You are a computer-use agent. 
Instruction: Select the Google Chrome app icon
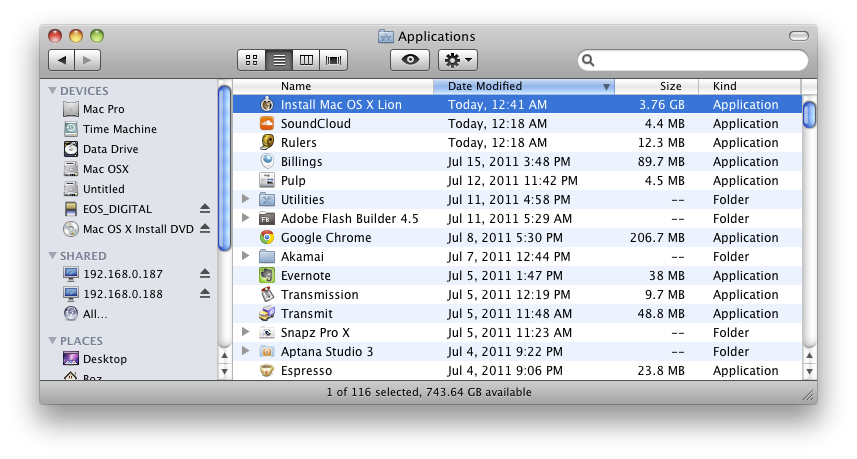coord(267,238)
